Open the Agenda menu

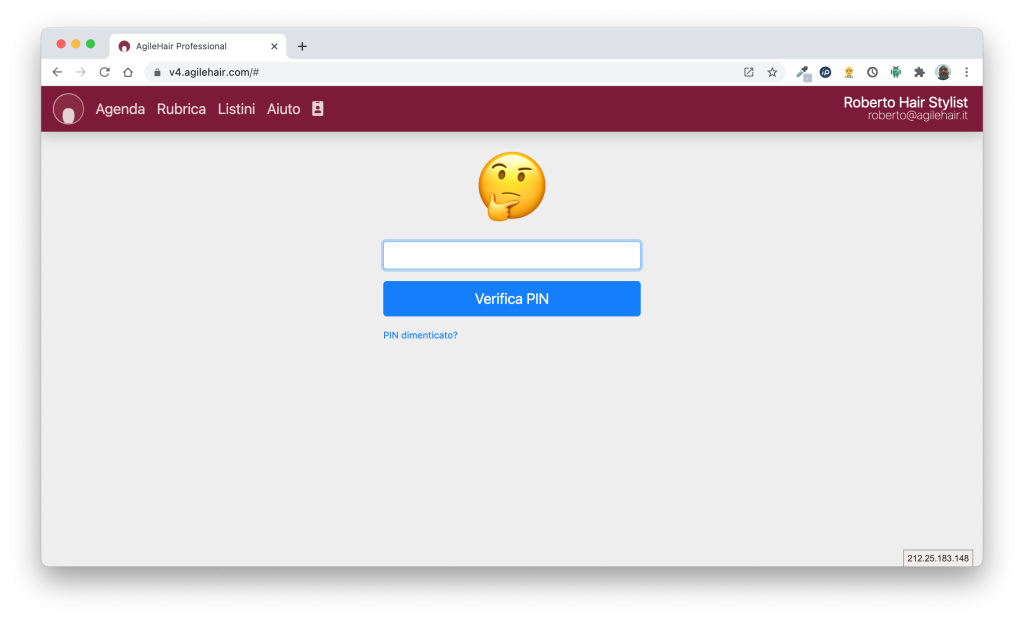pyautogui.click(x=120, y=109)
